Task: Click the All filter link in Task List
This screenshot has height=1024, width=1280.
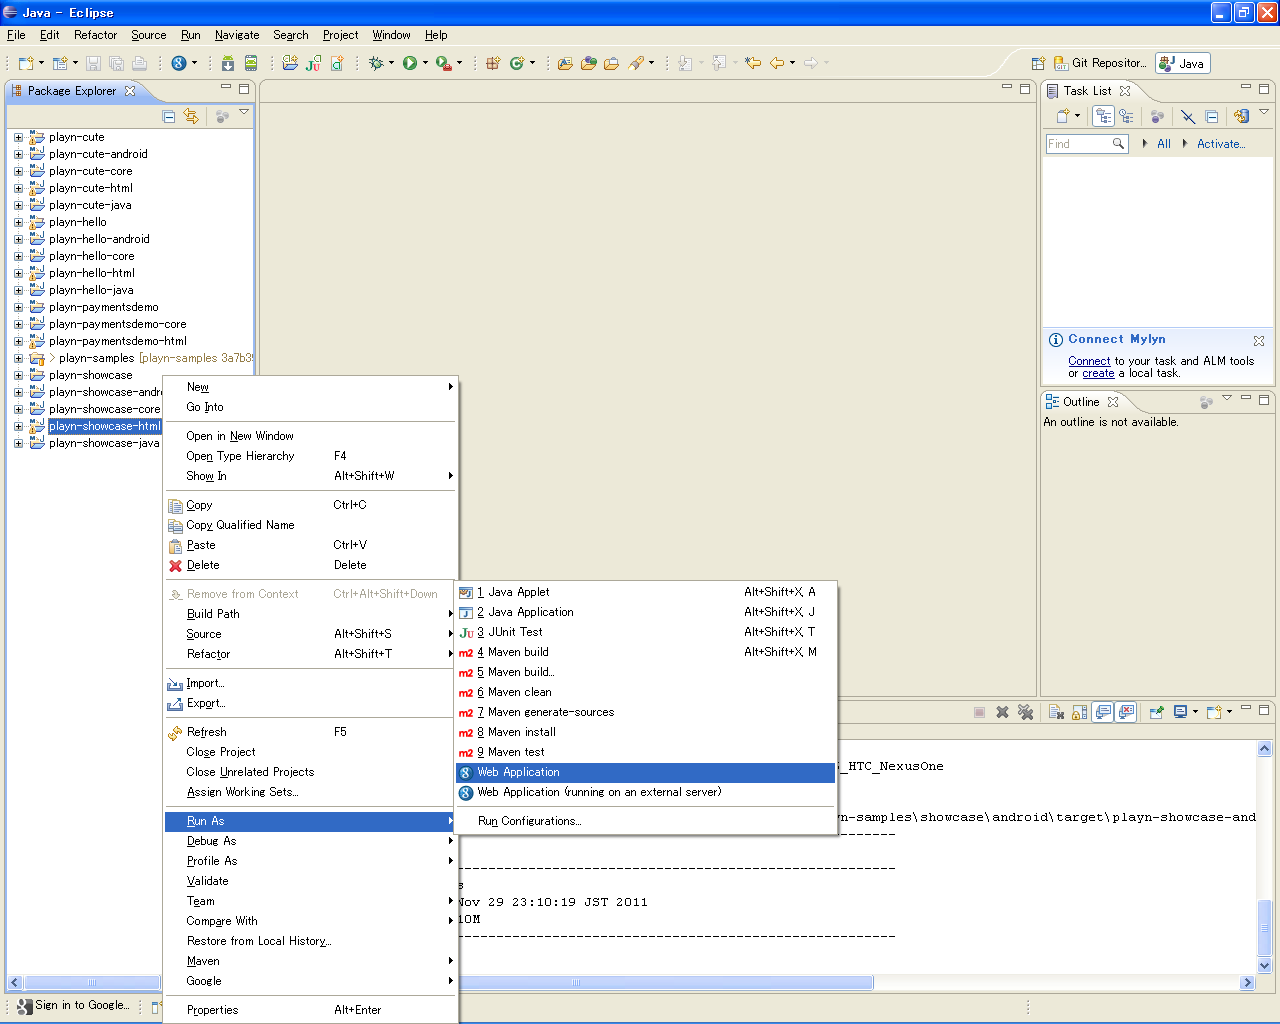Action: coord(1164,144)
